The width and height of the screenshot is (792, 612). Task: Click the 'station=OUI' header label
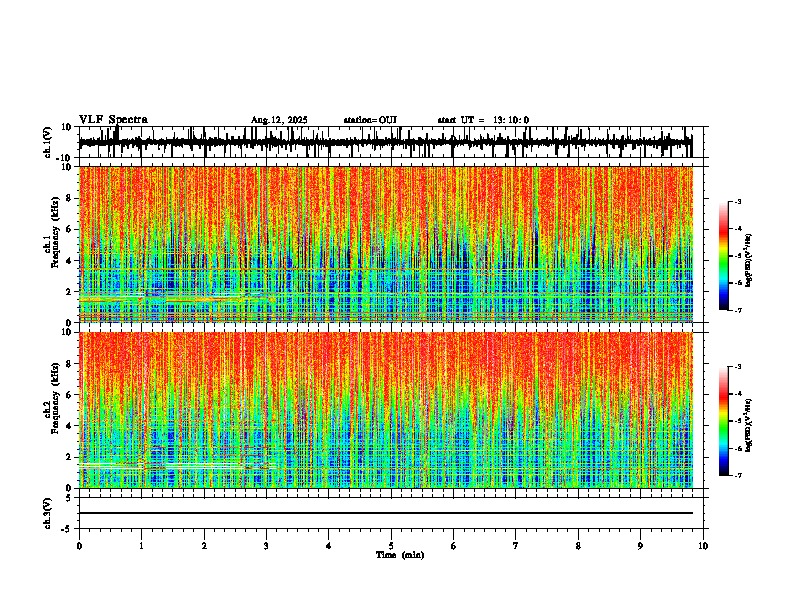pos(370,120)
